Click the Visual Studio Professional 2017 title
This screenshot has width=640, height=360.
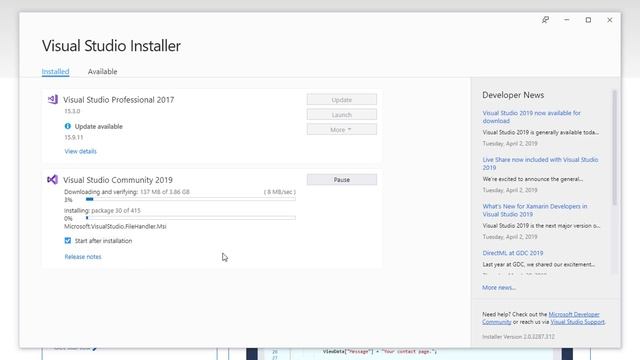click(118, 100)
